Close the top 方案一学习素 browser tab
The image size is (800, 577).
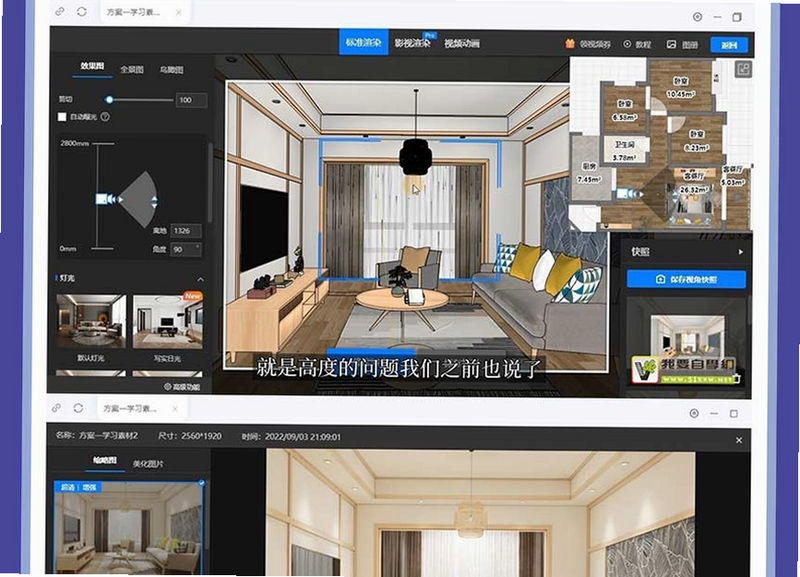coord(179,12)
